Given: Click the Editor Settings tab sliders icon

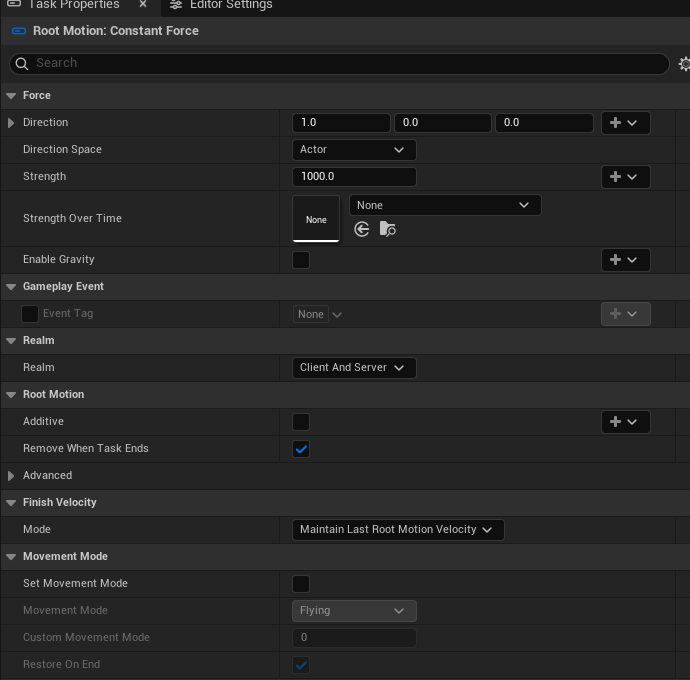Looking at the screenshot, I should tap(176, 5).
